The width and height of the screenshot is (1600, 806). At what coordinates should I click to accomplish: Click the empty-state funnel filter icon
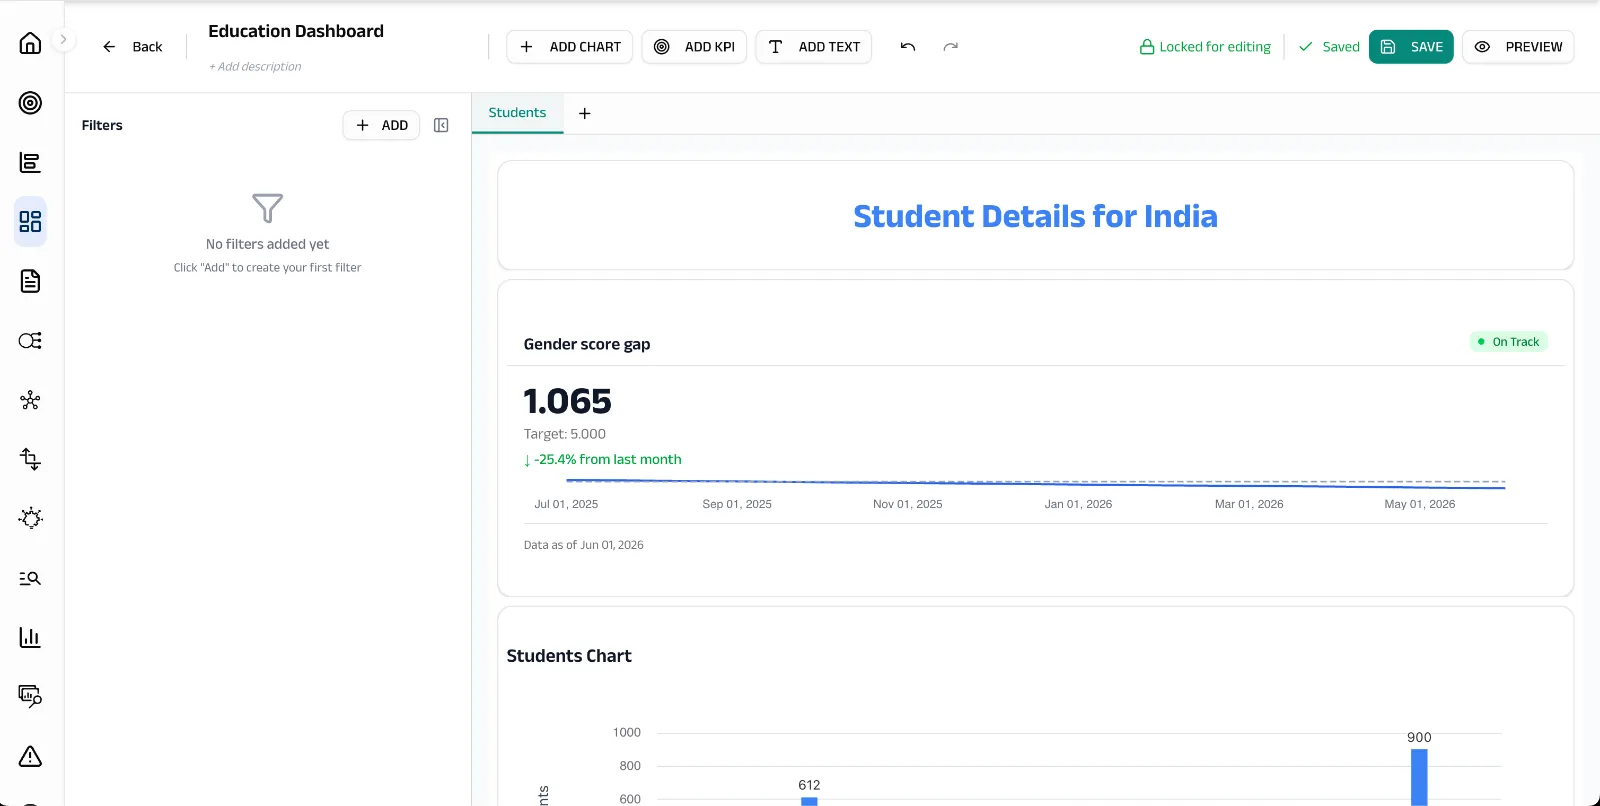pos(267,208)
